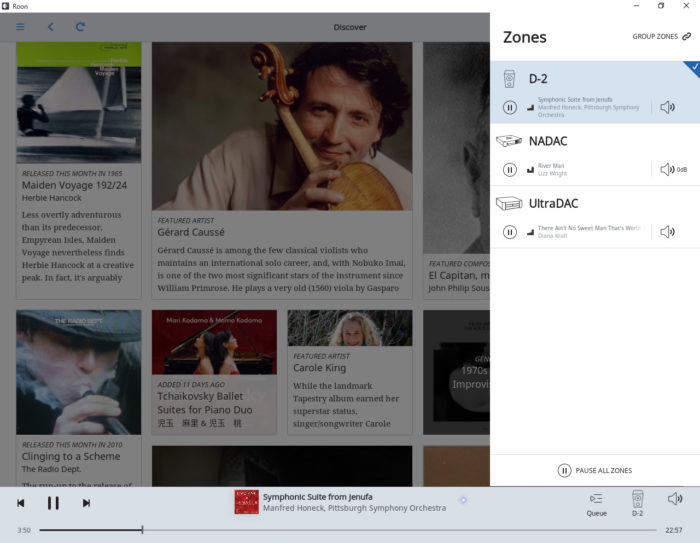This screenshot has height=543, width=700.
Task: Open Maiden Voyage album cover
Action: [79, 103]
